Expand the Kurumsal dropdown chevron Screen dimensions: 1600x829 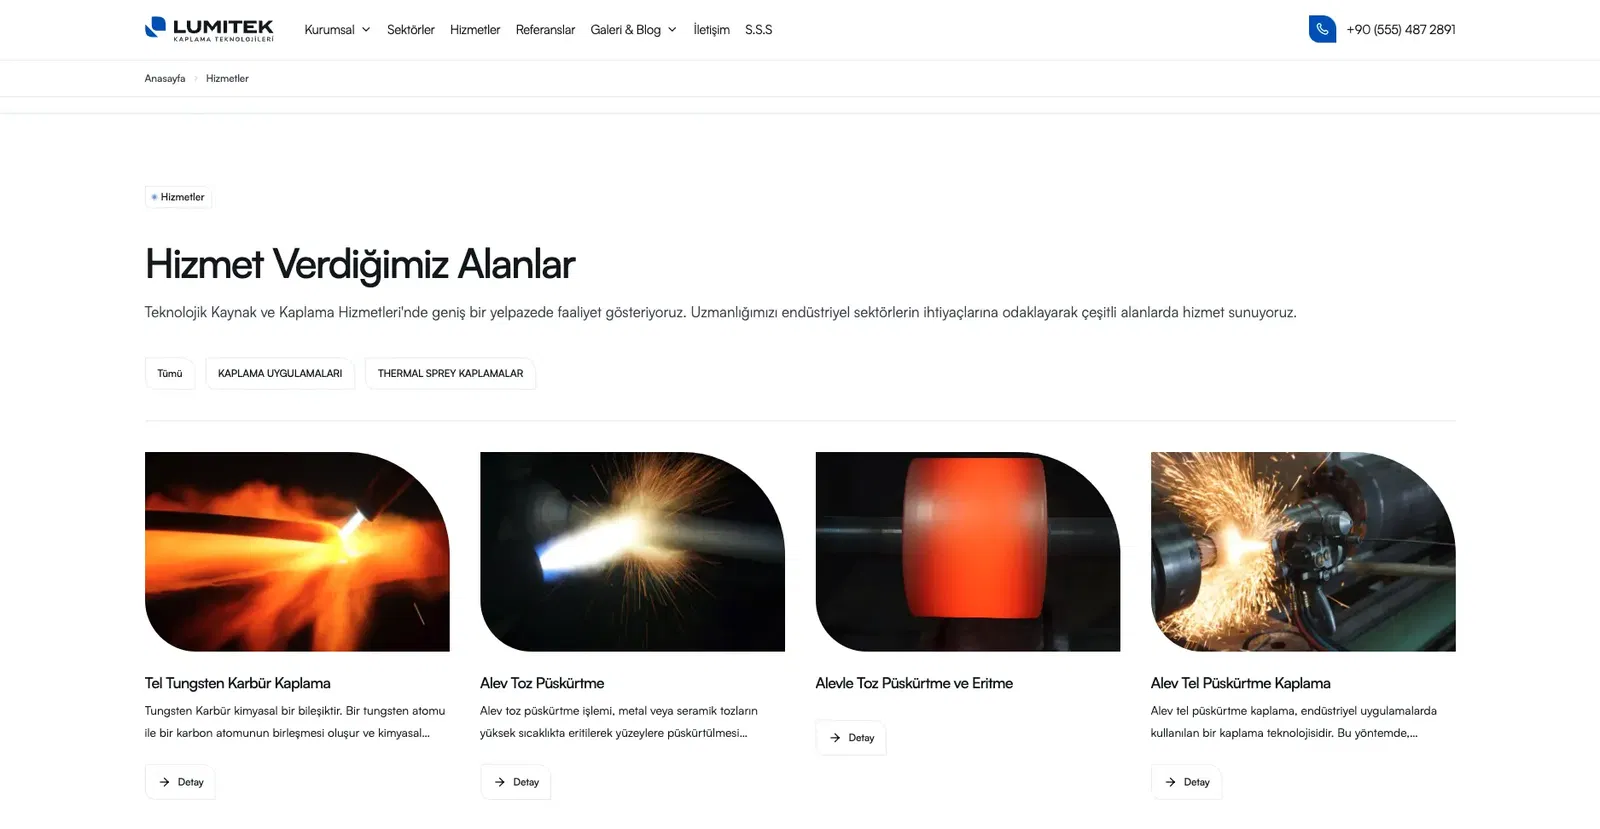(x=366, y=30)
